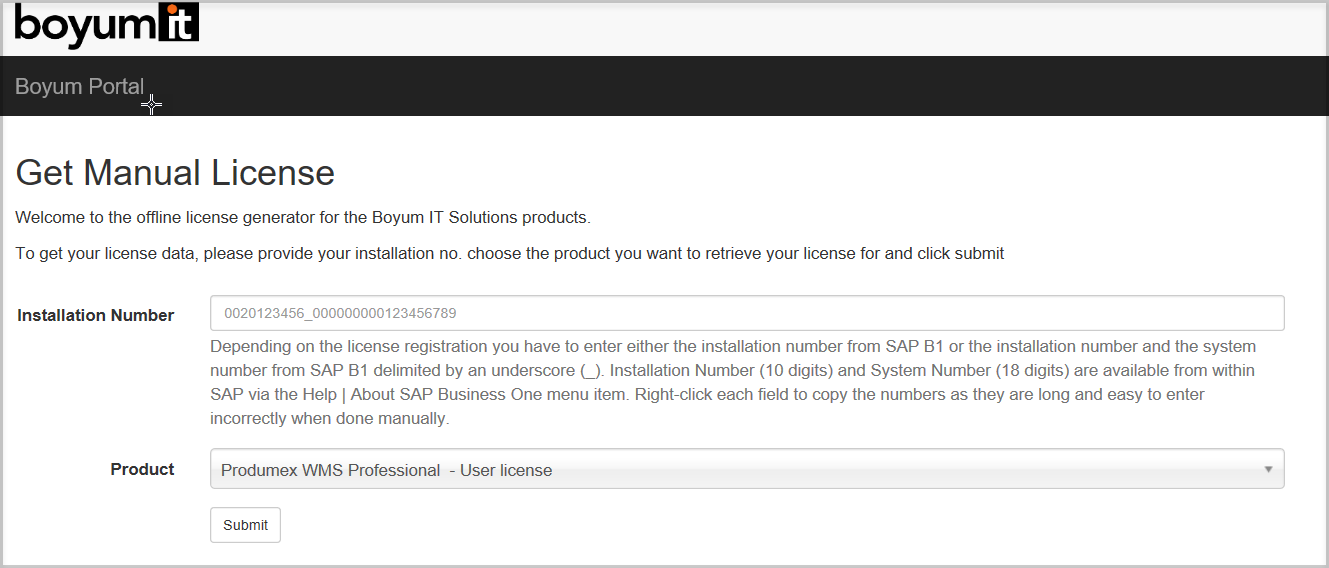Click the welcome offline license generator text
This screenshot has width=1329, height=568.
point(303,217)
